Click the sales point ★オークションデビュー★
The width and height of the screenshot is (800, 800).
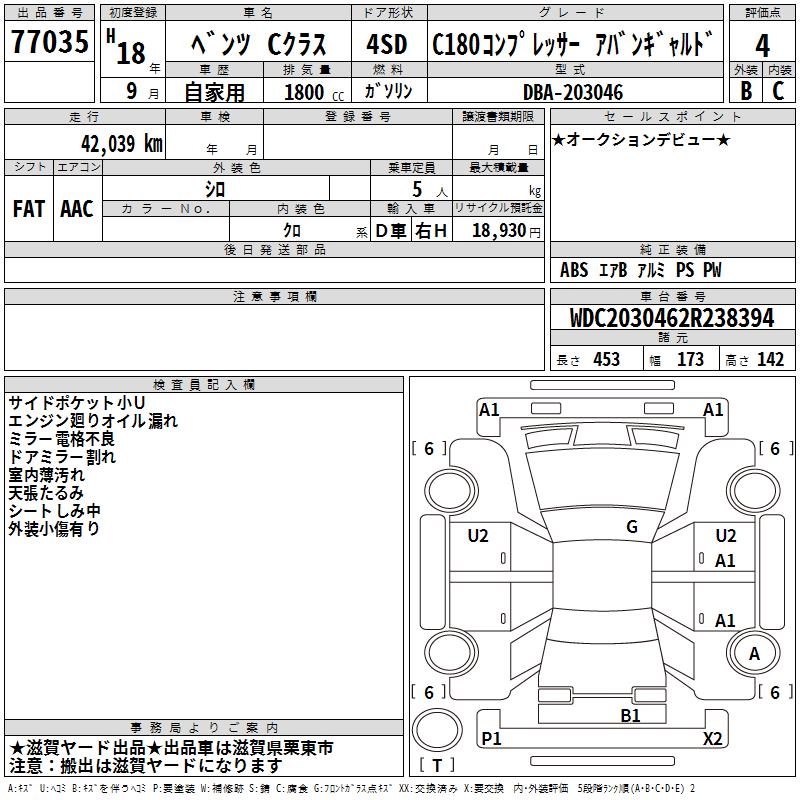pyautogui.click(x=641, y=139)
